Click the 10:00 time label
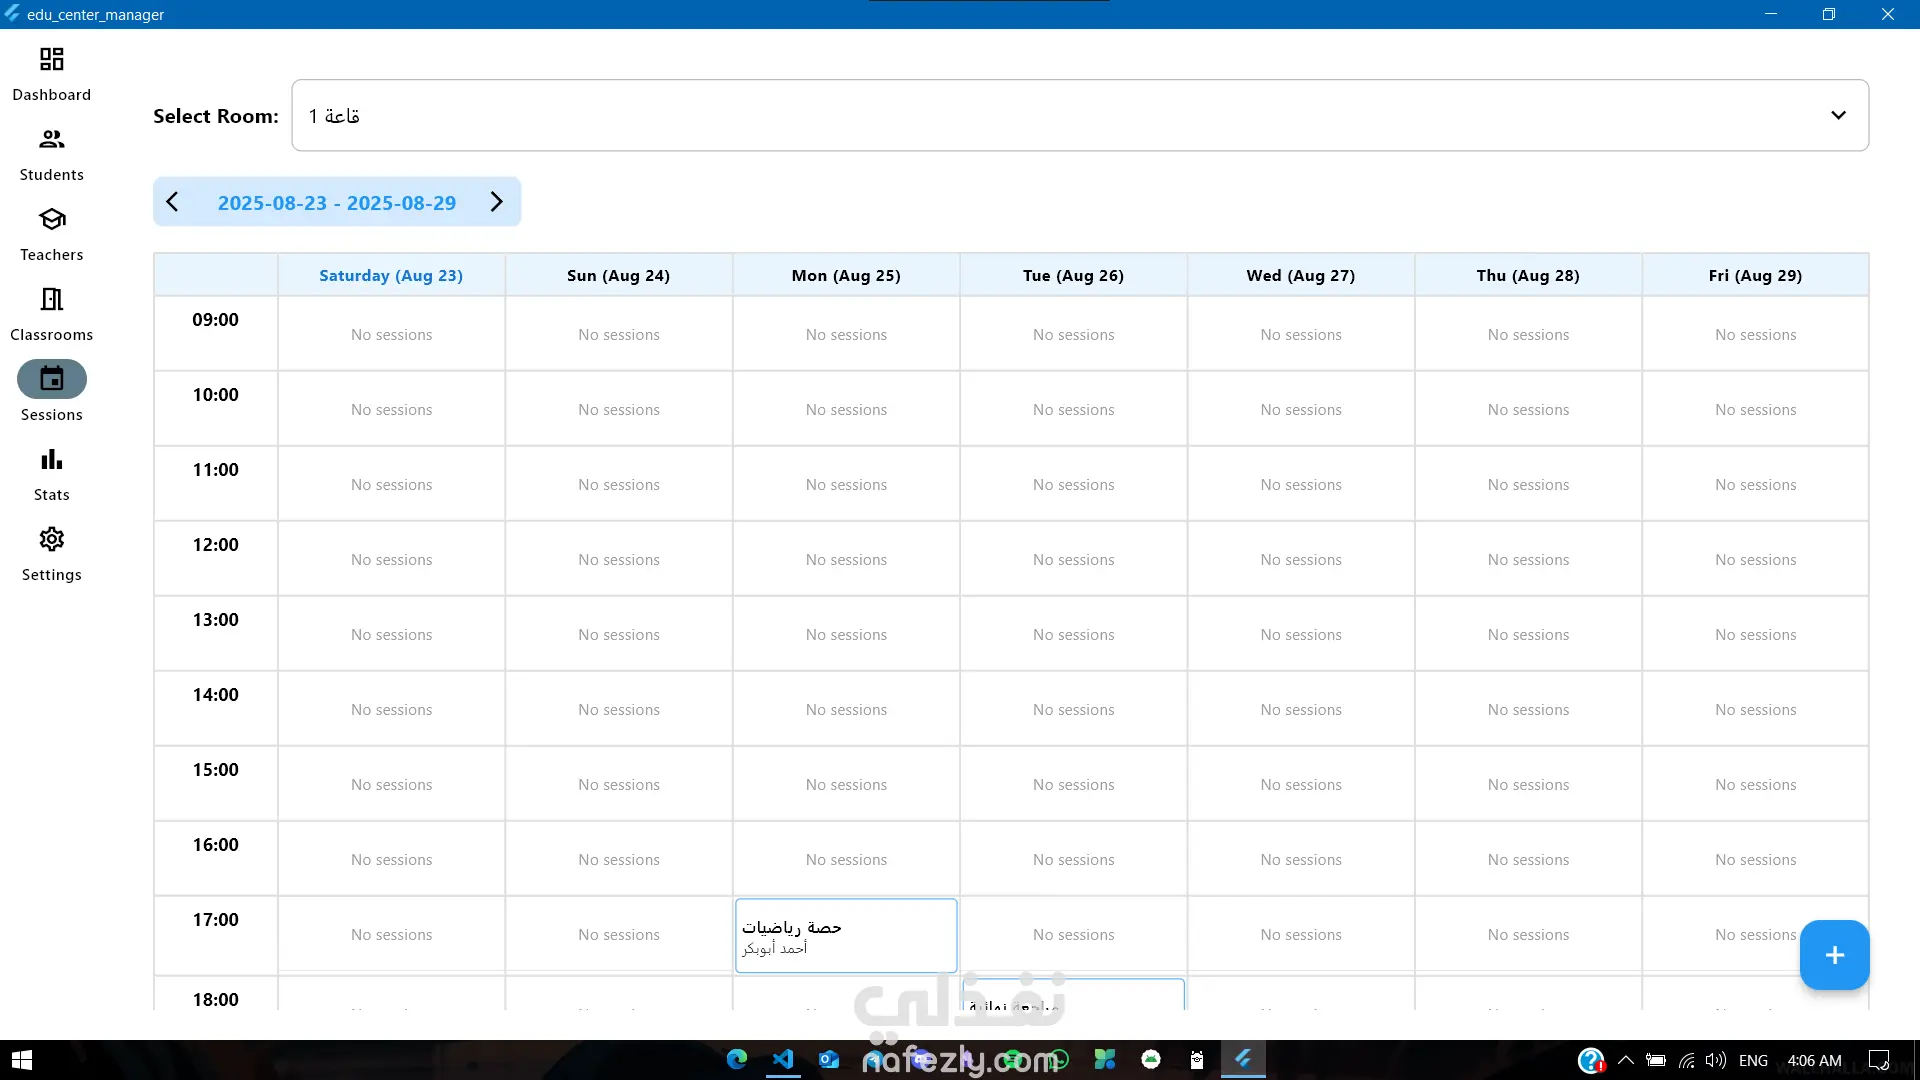 [x=215, y=395]
